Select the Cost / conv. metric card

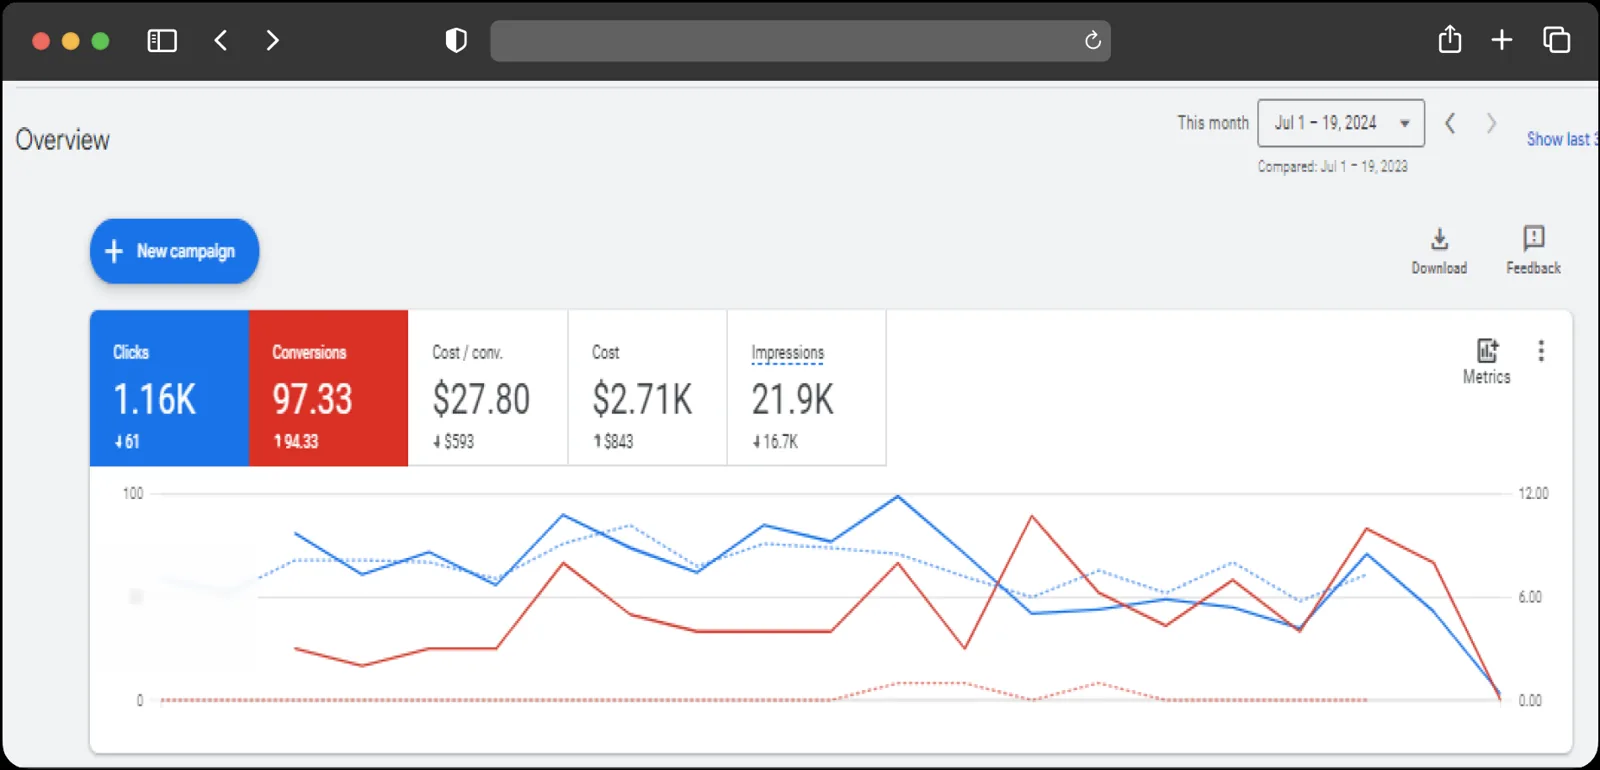[488, 388]
